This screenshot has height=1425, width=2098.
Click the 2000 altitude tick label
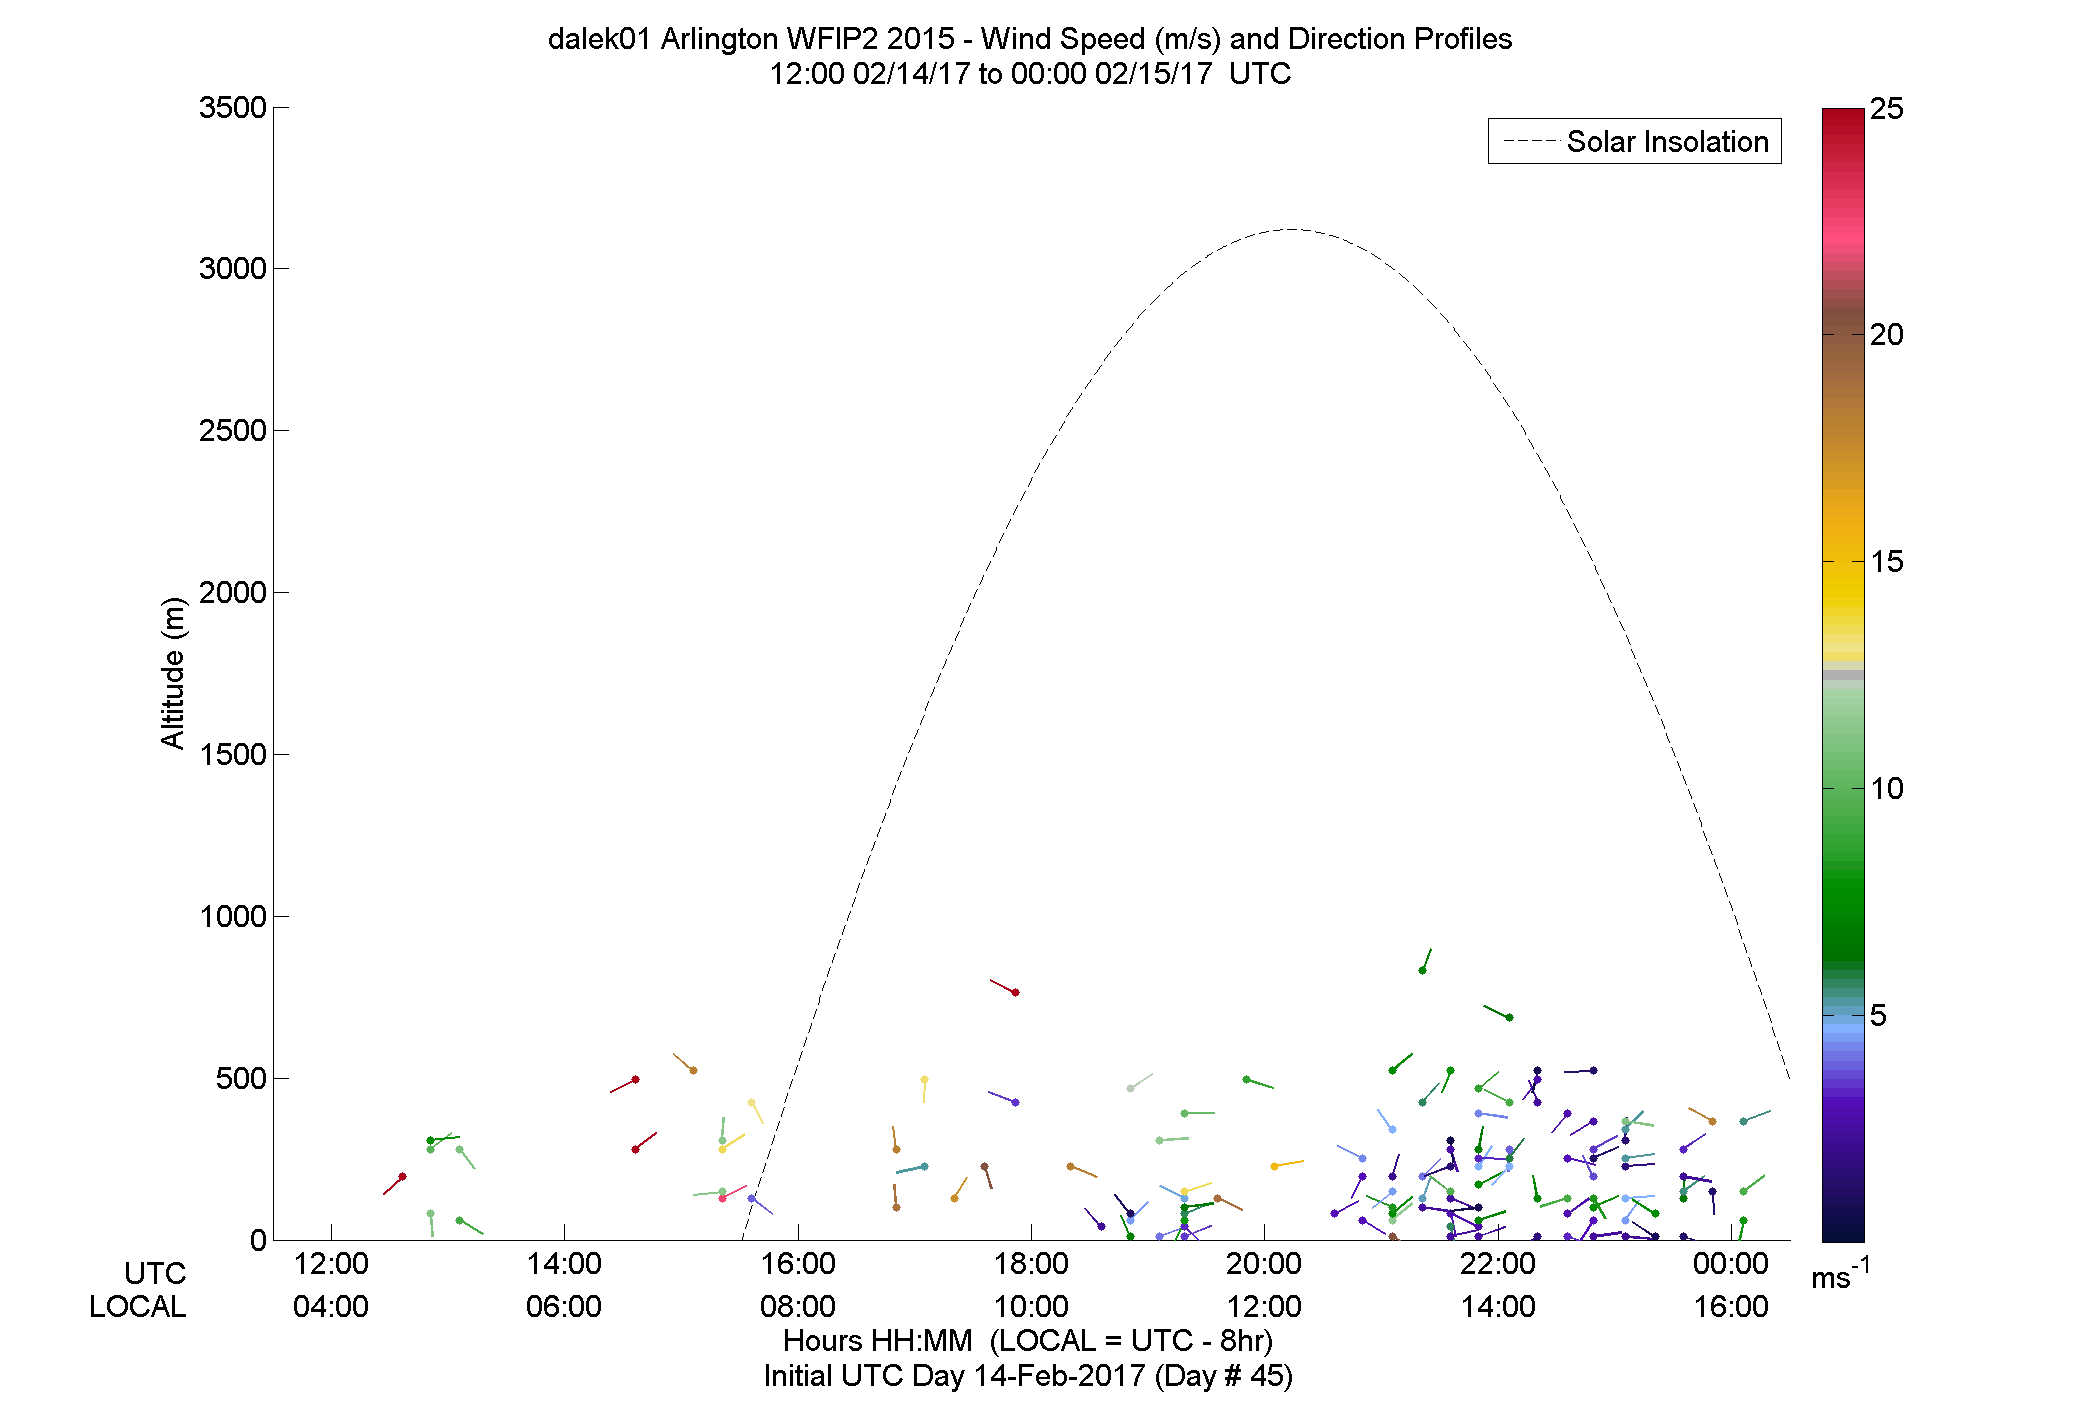233,593
